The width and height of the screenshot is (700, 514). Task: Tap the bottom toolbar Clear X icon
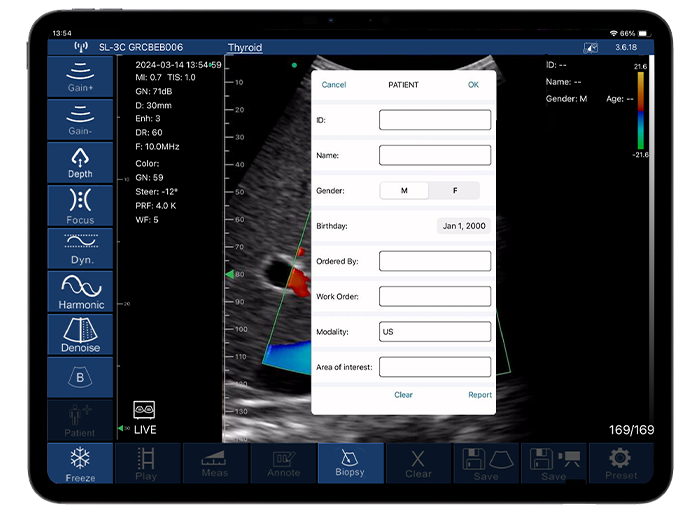(x=418, y=463)
